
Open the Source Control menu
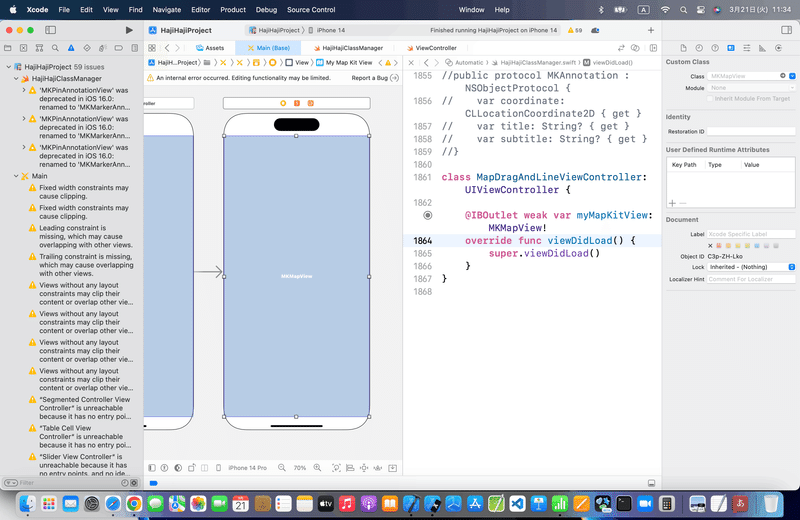coord(311,10)
